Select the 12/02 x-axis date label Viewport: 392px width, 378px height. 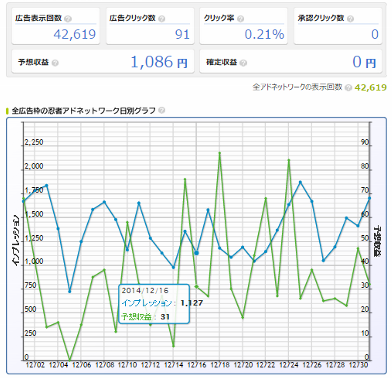pos(35,365)
